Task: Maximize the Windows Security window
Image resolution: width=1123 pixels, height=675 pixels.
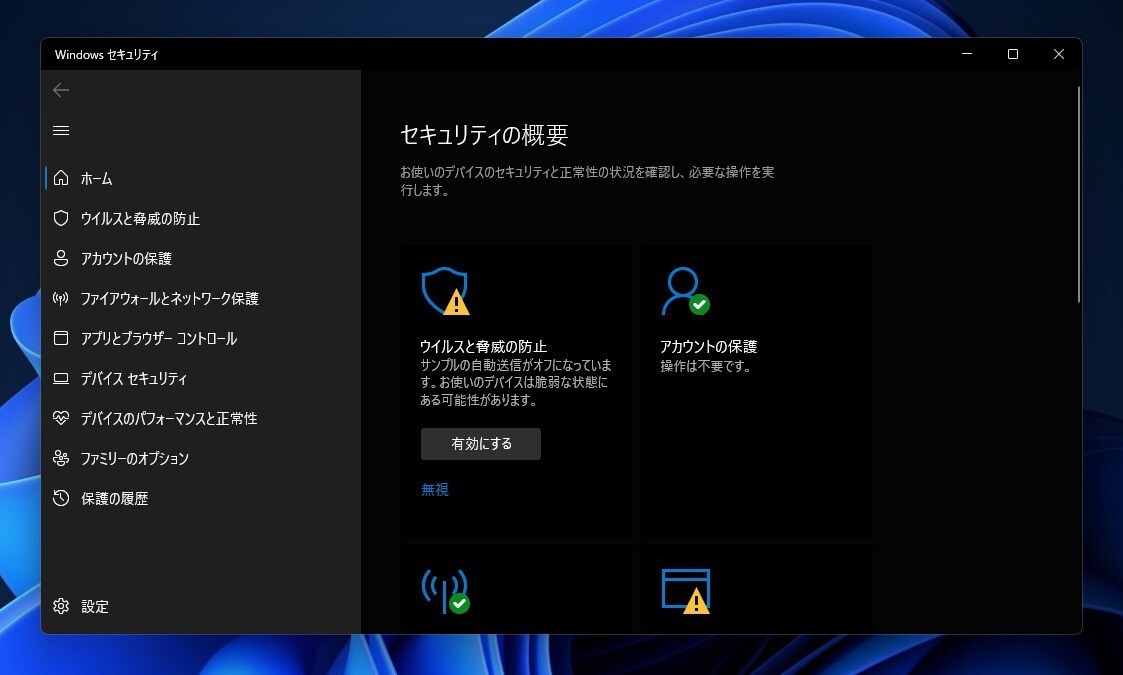Action: click(1013, 54)
